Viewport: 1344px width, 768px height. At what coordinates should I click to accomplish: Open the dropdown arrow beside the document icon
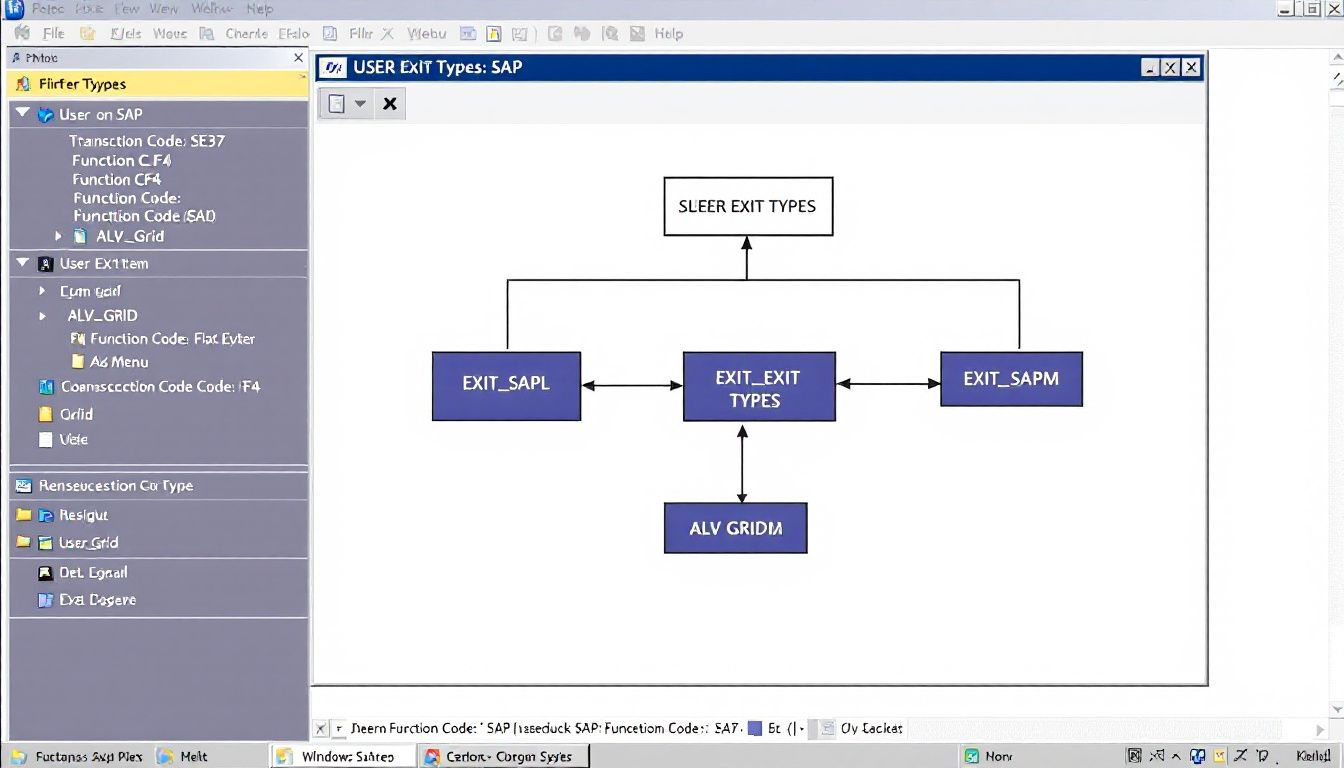click(x=361, y=104)
